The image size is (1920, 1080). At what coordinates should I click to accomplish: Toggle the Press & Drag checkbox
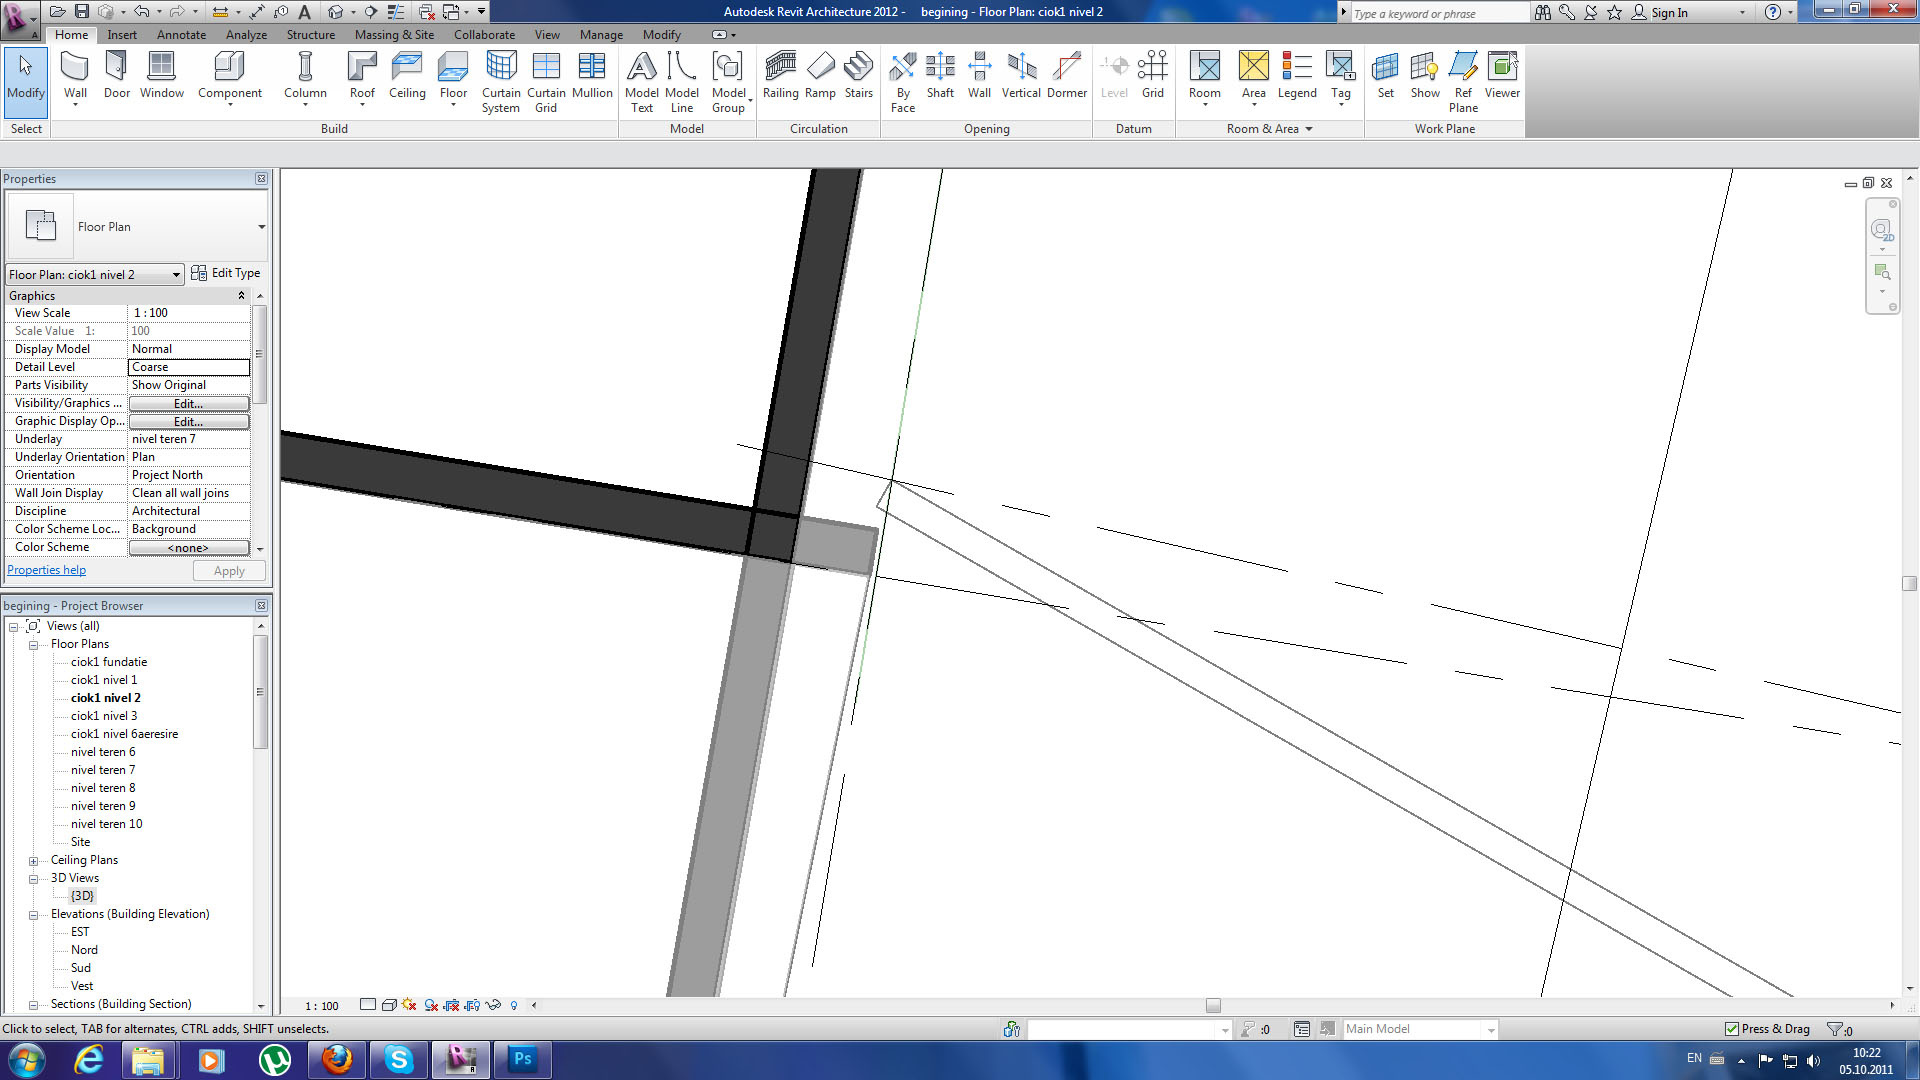pyautogui.click(x=1732, y=1029)
